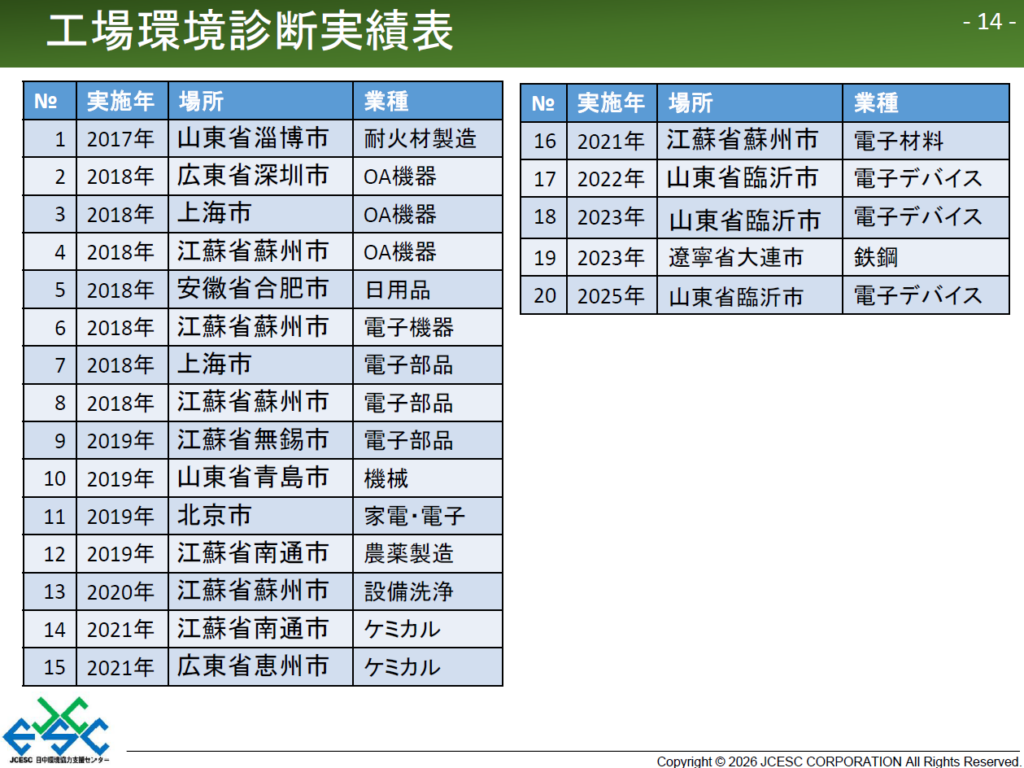Click the JCESC logo in the footer
Screen dimensions: 1024x768
coord(56,730)
